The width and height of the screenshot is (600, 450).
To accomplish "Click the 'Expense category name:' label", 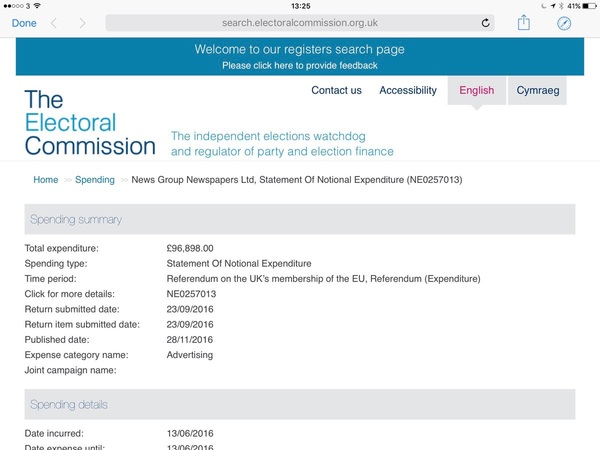I will coord(77,355).
